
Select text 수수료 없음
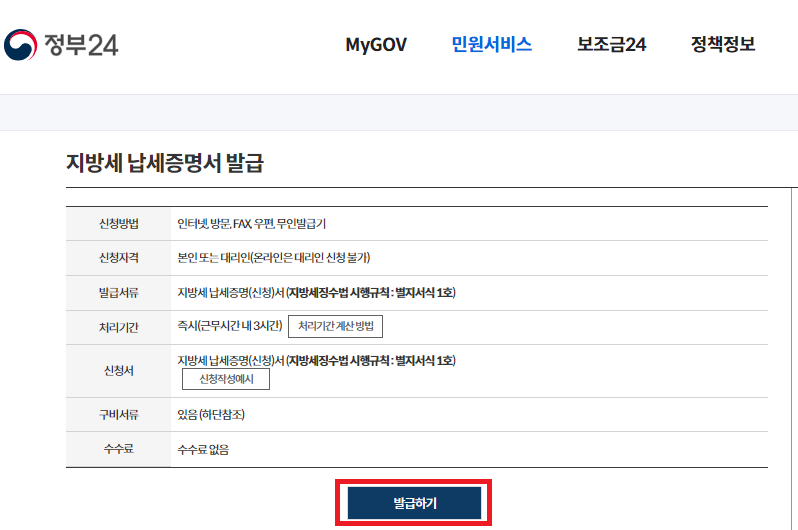coord(203,450)
